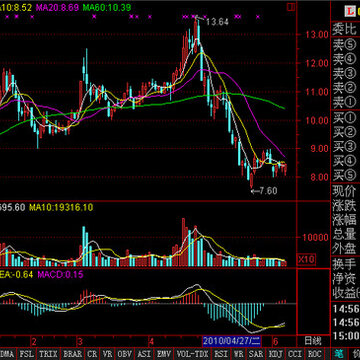Click the 买④ bid level row
Image resolution: width=360 pixels, height=360 pixels.
[x=345, y=161]
